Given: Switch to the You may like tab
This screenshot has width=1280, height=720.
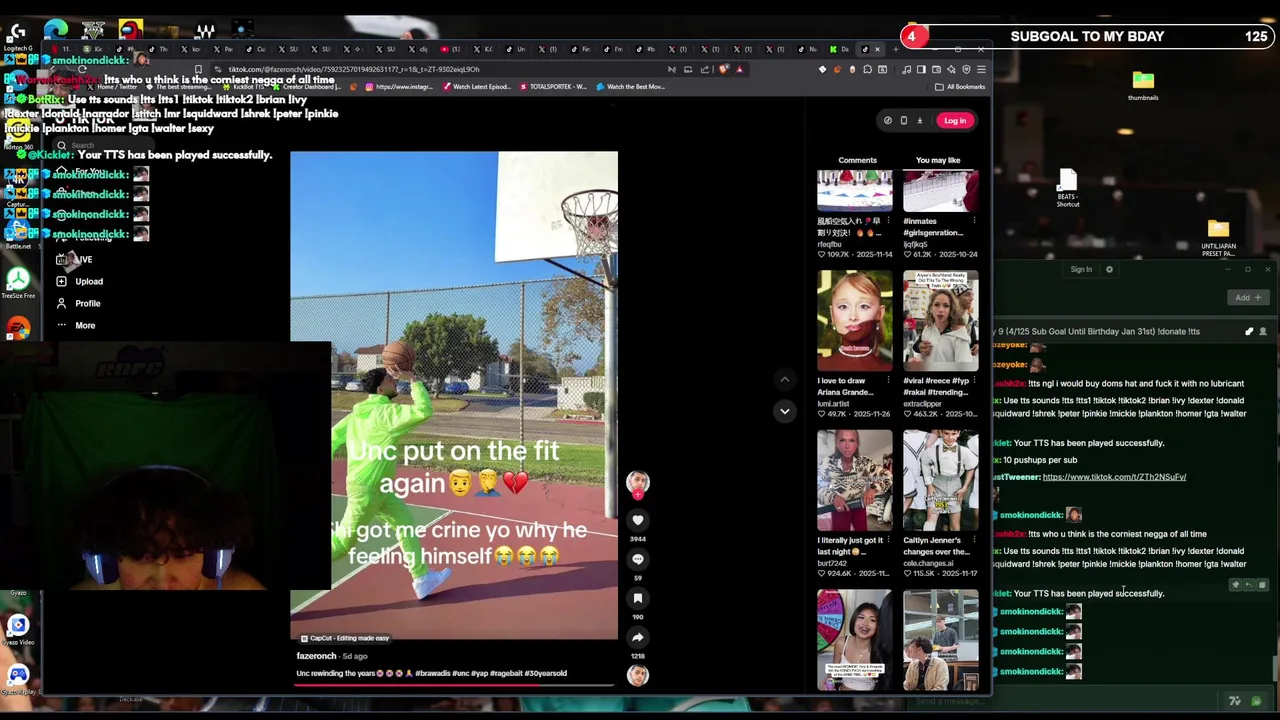Looking at the screenshot, I should click(x=938, y=160).
